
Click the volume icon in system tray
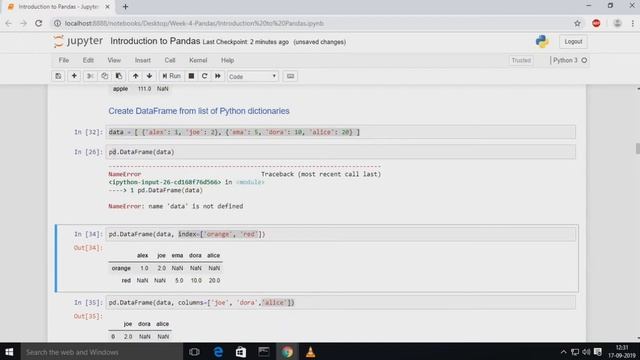click(x=586, y=352)
